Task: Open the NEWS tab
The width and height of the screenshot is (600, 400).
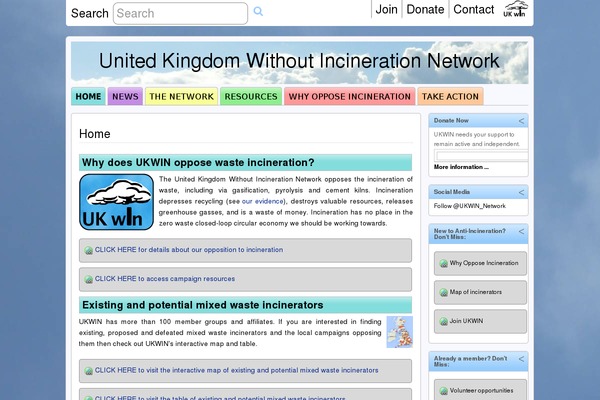Action: point(125,96)
